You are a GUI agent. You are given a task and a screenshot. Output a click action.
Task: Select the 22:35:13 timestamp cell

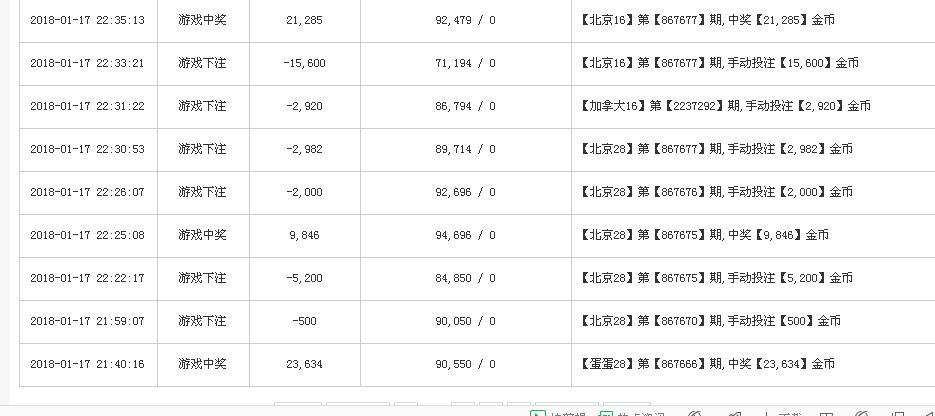point(88,20)
